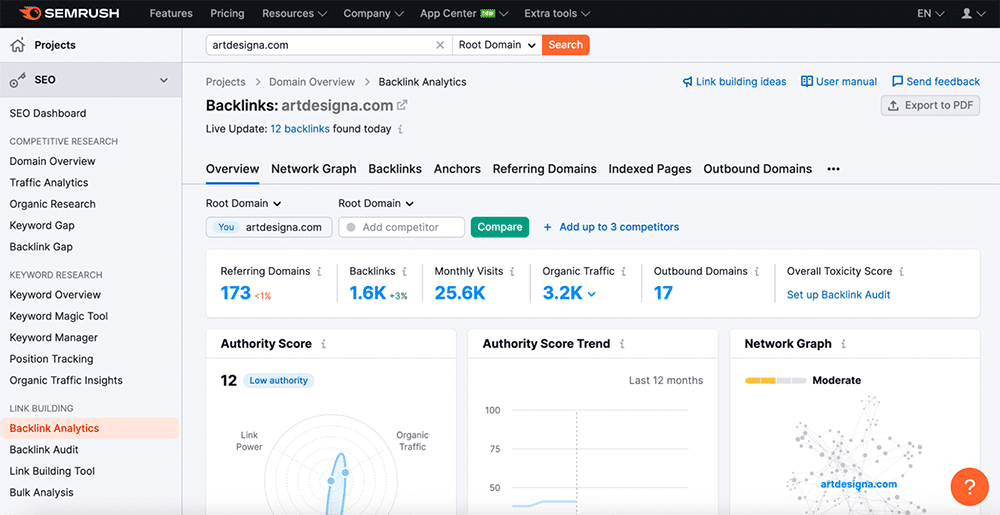The height and width of the screenshot is (515, 1000).
Task: Switch to the Indexed Pages tab
Action: (650, 170)
